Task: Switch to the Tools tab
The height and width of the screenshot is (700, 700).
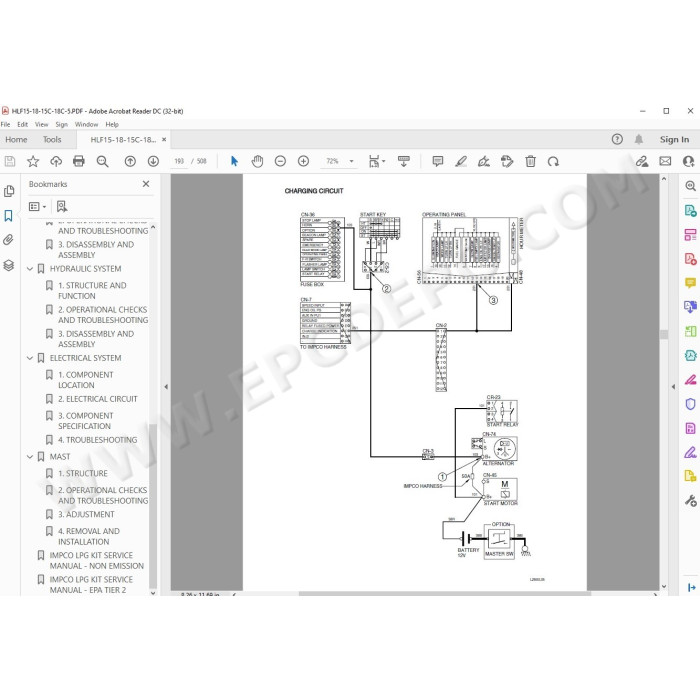Action: 52,140
